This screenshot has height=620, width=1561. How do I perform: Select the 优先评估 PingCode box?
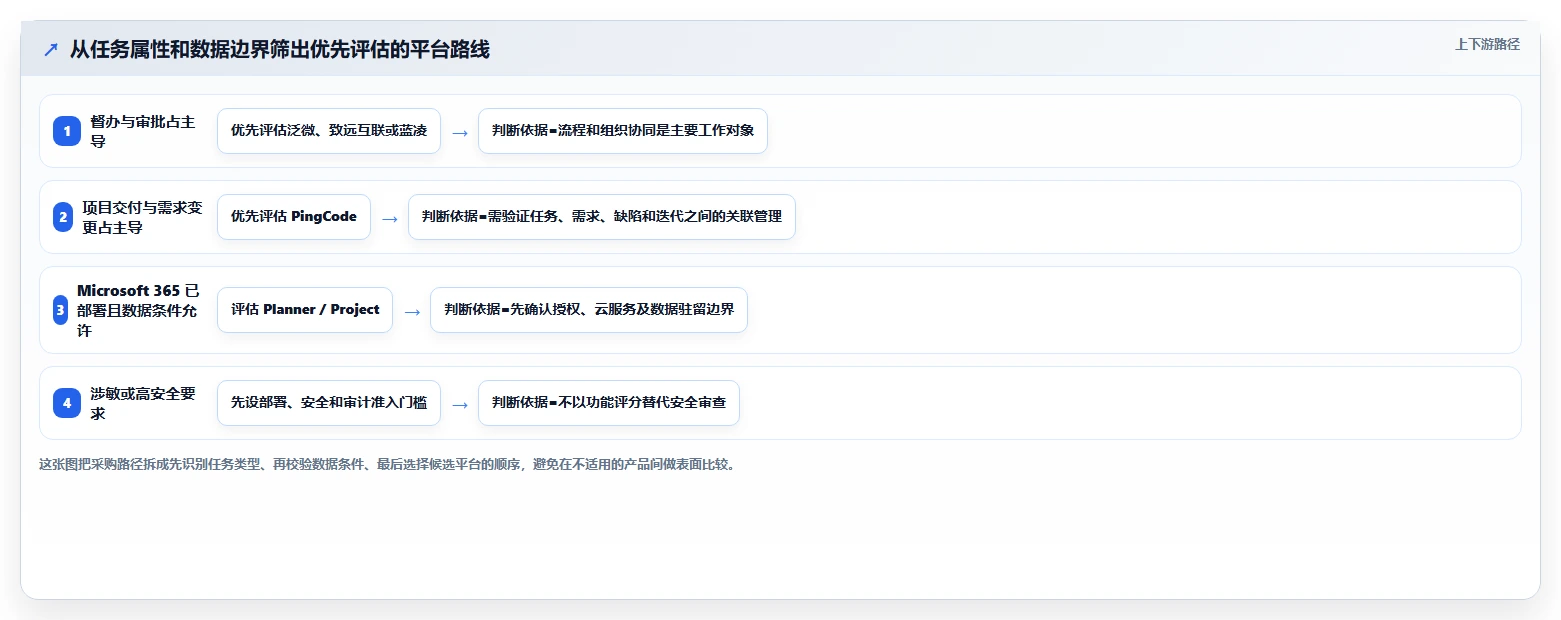294,217
